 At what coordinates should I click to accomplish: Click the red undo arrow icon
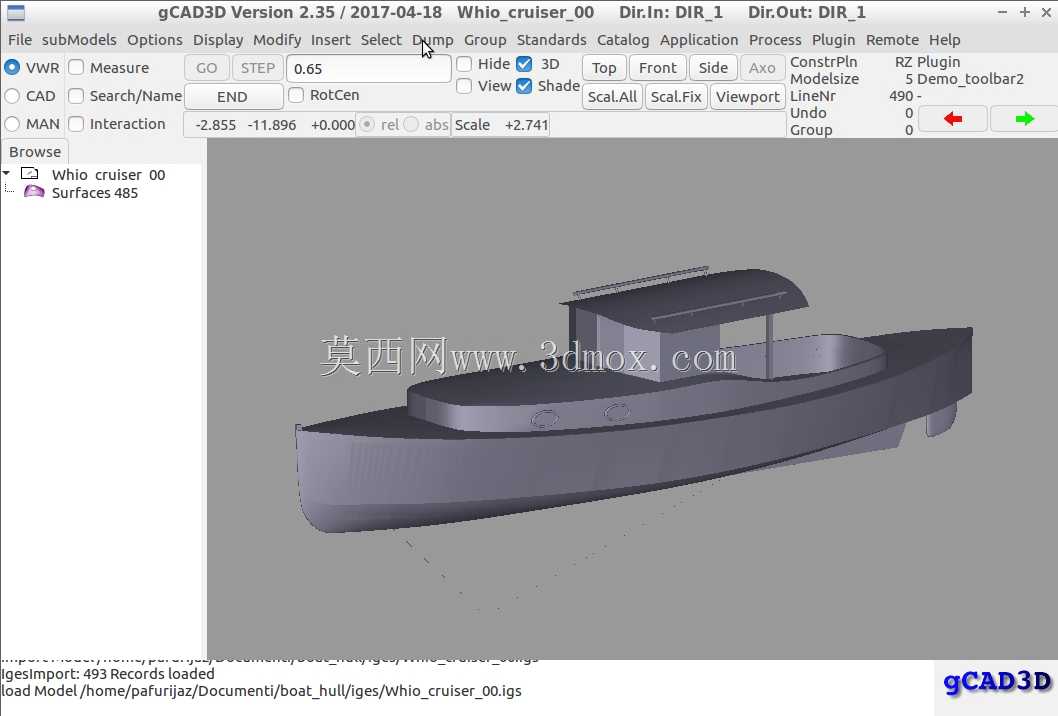tap(953, 119)
